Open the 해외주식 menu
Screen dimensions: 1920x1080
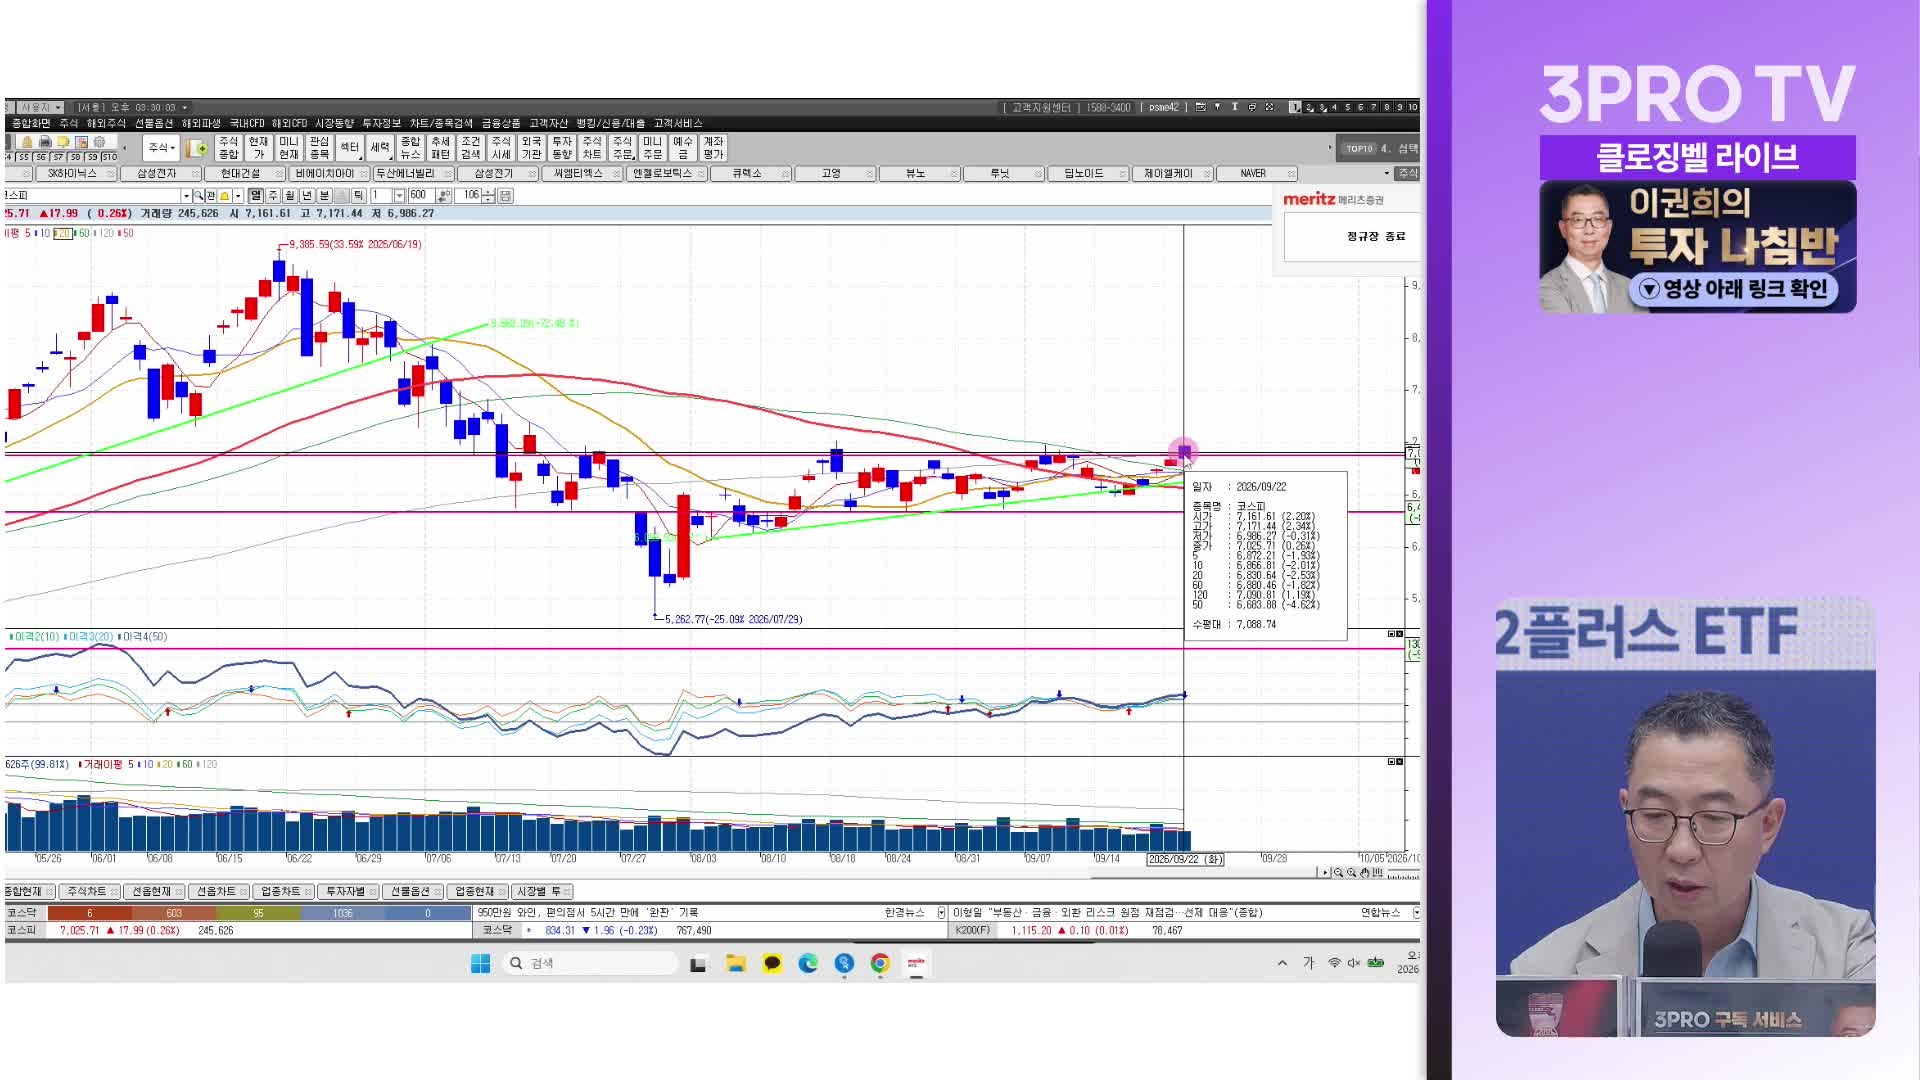(106, 123)
